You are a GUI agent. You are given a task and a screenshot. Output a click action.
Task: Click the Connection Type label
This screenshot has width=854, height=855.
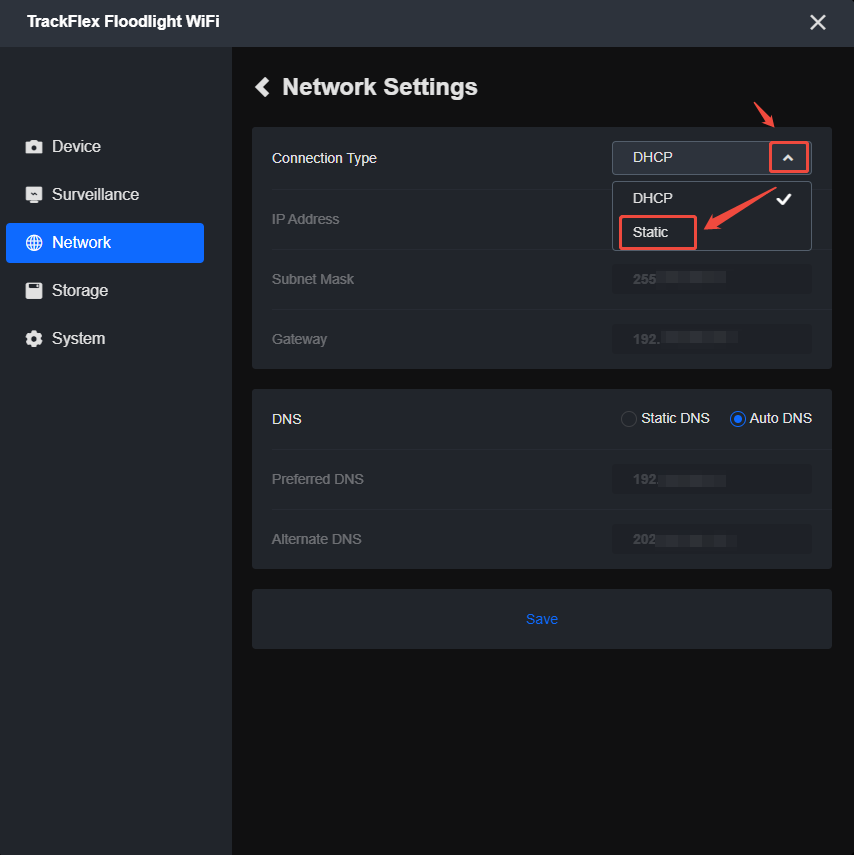pyautogui.click(x=324, y=158)
